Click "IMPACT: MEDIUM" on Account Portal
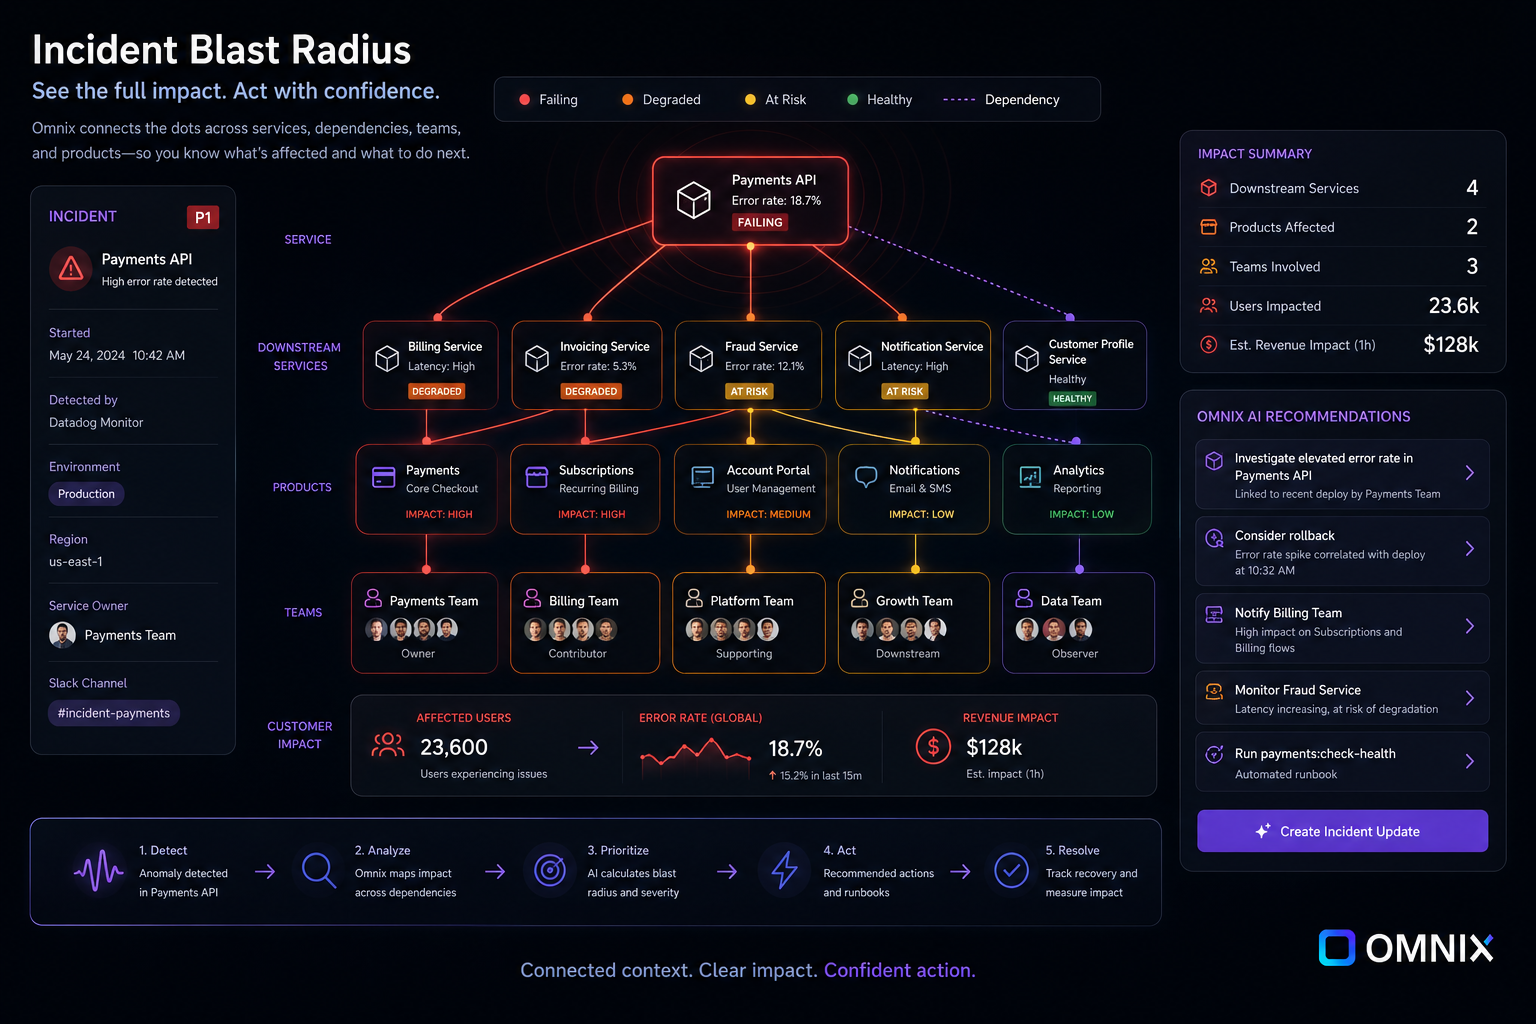 coord(768,514)
